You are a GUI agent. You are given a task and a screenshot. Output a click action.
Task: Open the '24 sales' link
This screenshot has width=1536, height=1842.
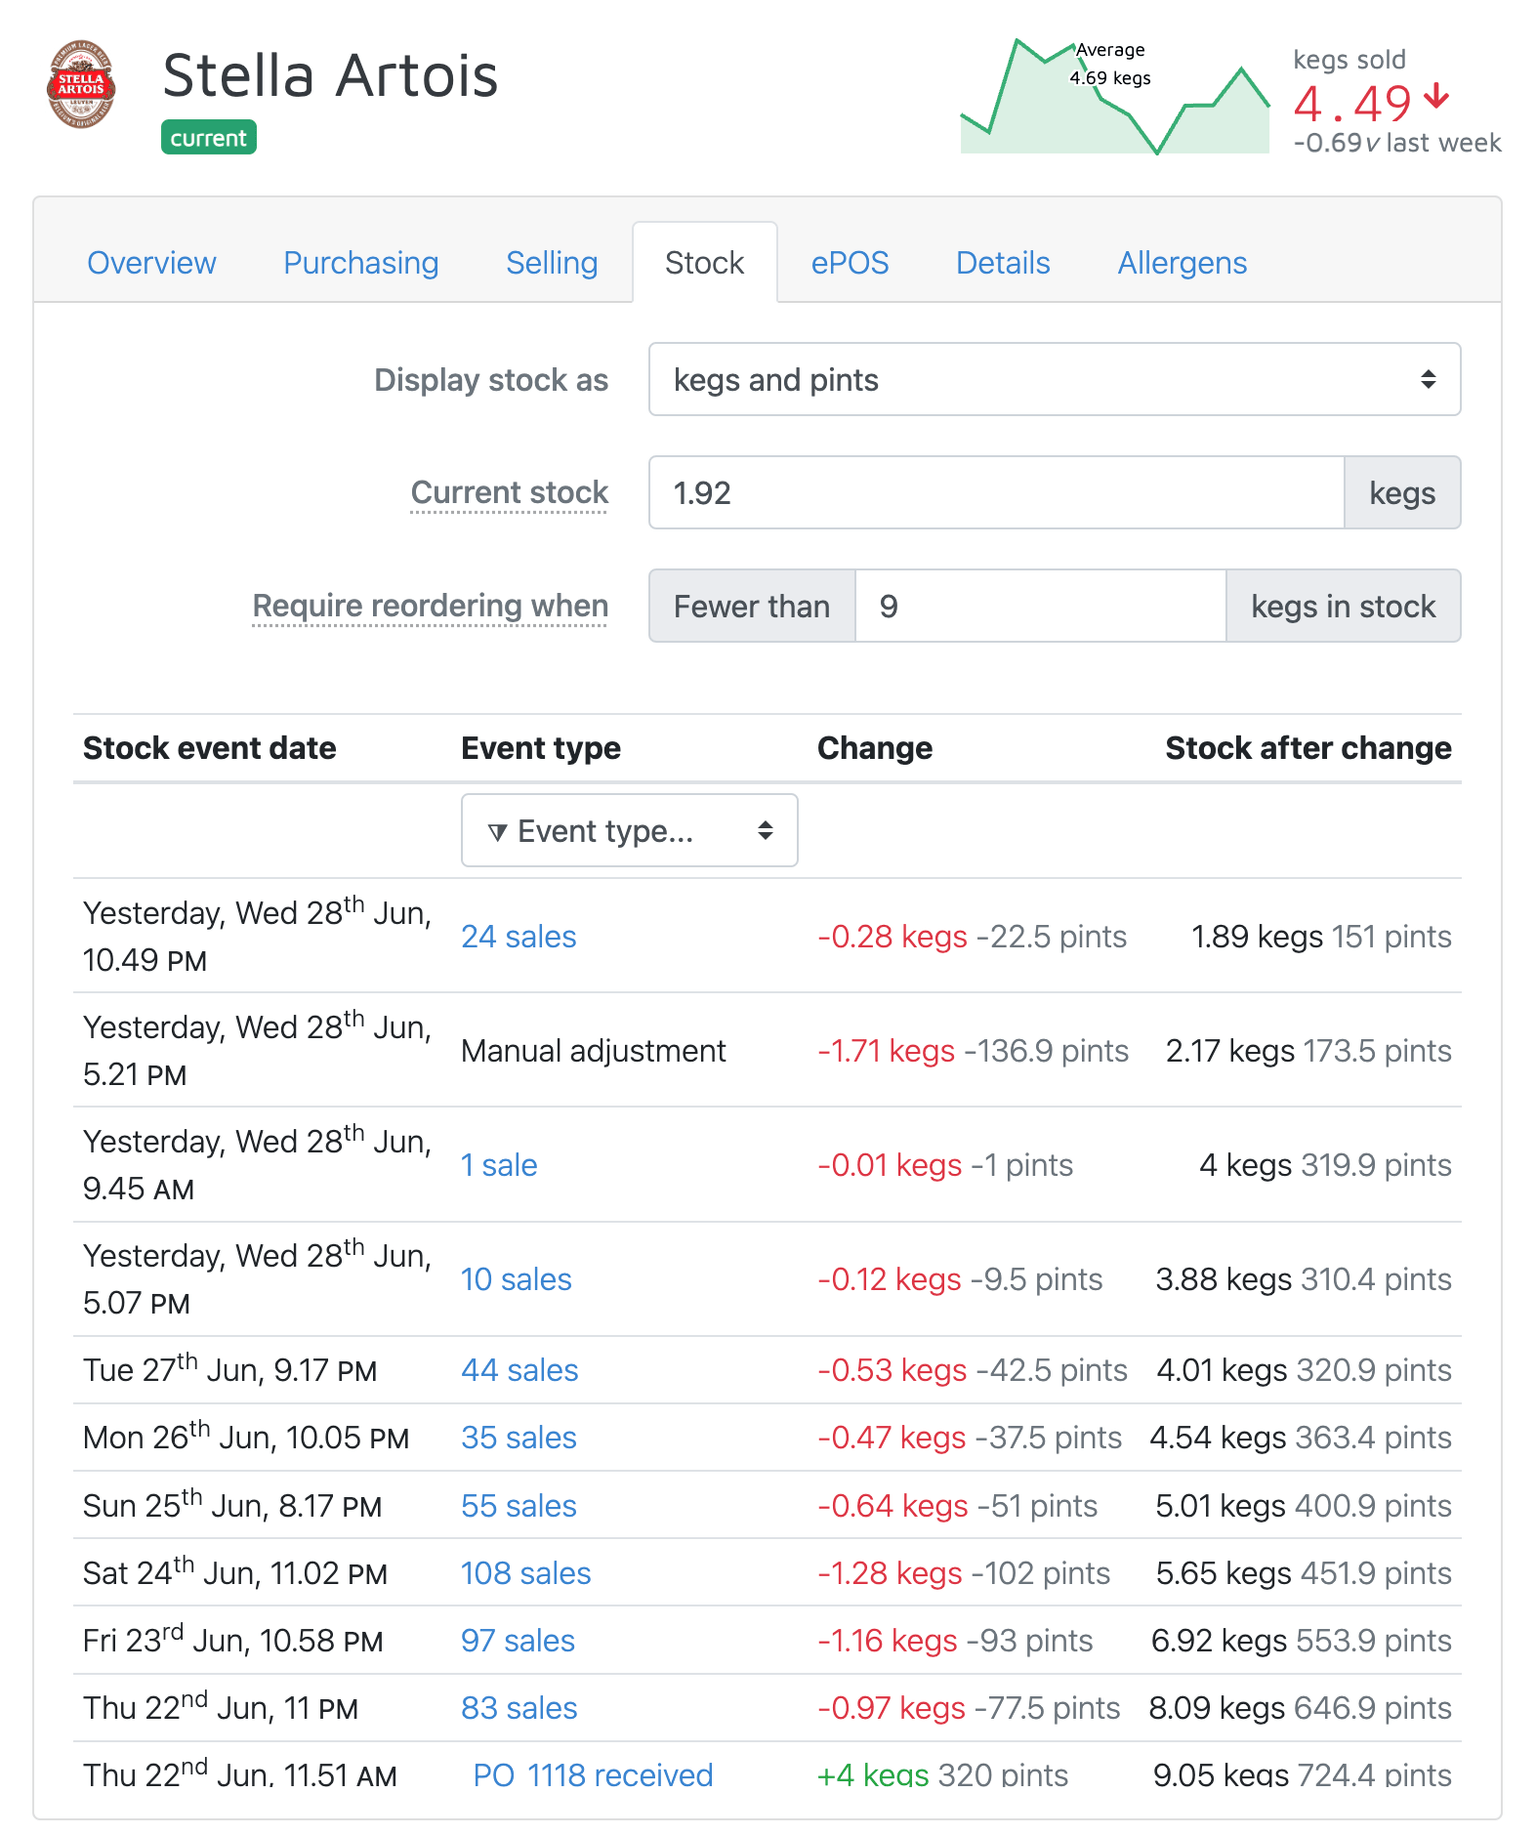519,937
